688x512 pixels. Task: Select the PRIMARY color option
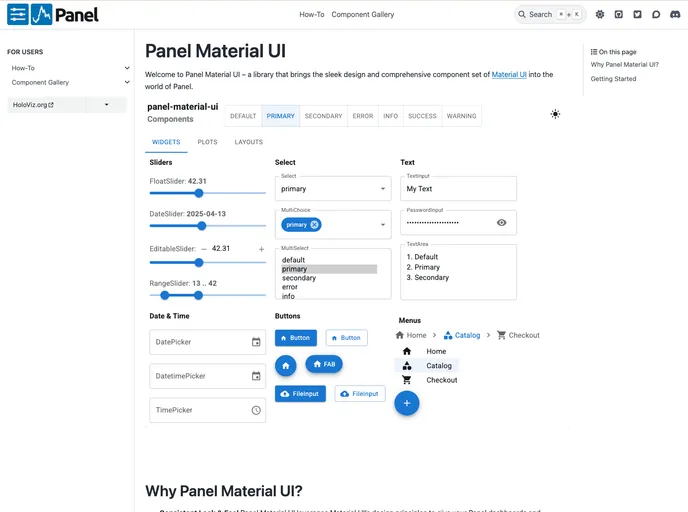pyautogui.click(x=280, y=116)
